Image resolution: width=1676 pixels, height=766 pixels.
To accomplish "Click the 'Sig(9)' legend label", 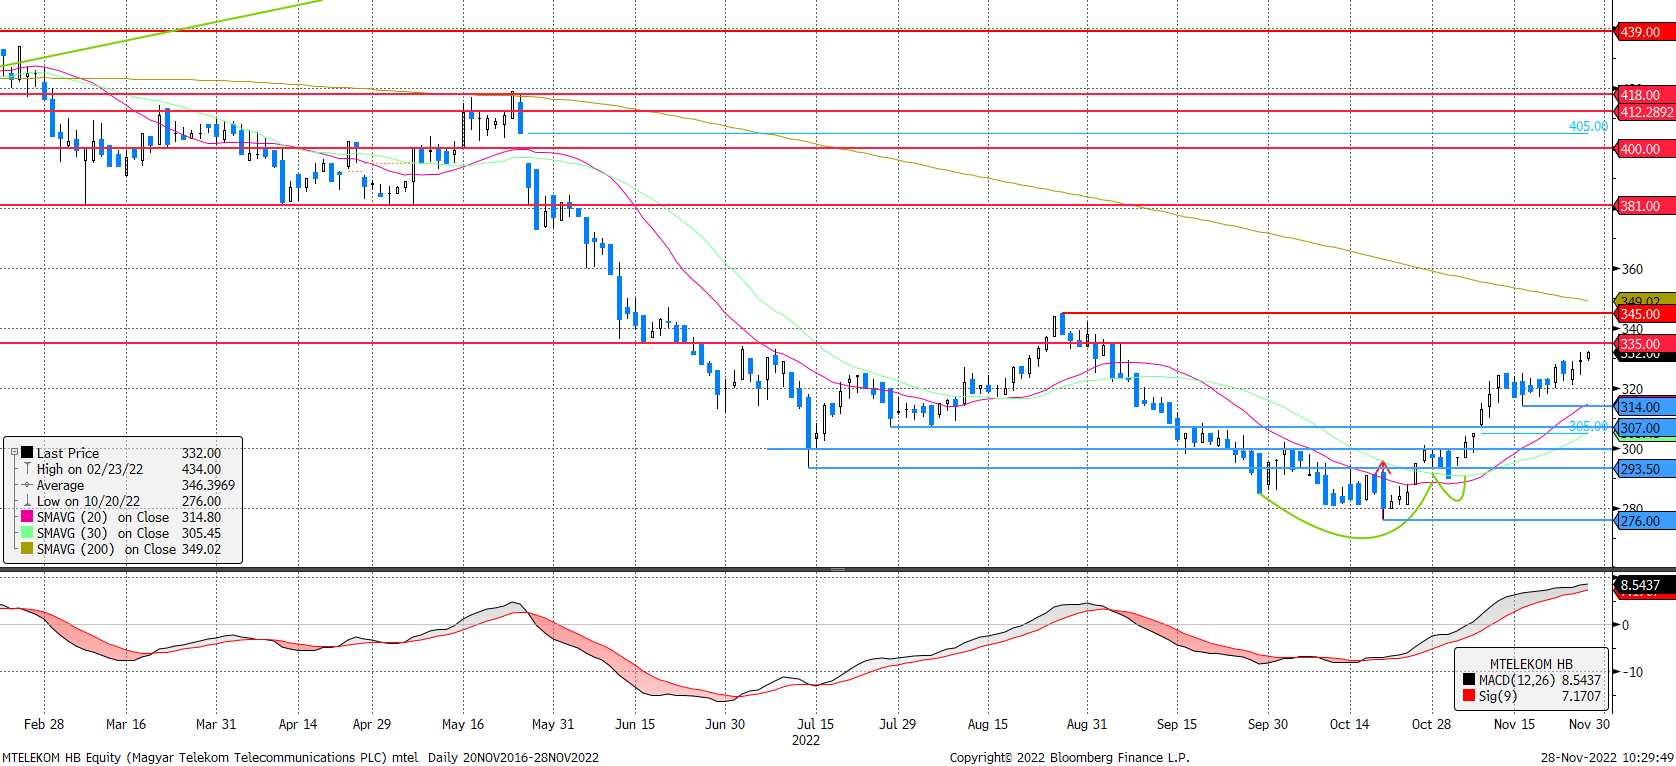I will click(x=1498, y=696).
